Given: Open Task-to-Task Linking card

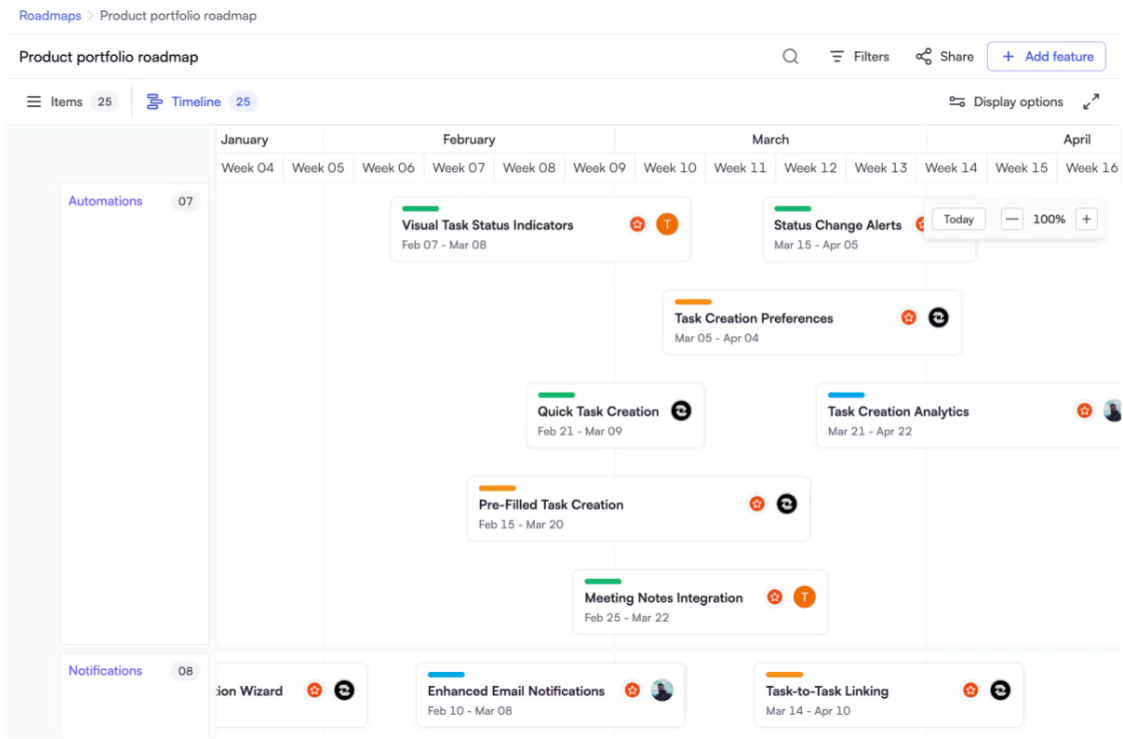Looking at the screenshot, I should coord(888,695).
